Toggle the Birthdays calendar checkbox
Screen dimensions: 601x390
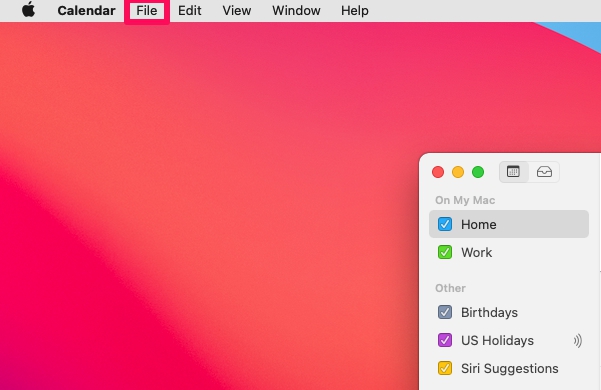tap(445, 312)
